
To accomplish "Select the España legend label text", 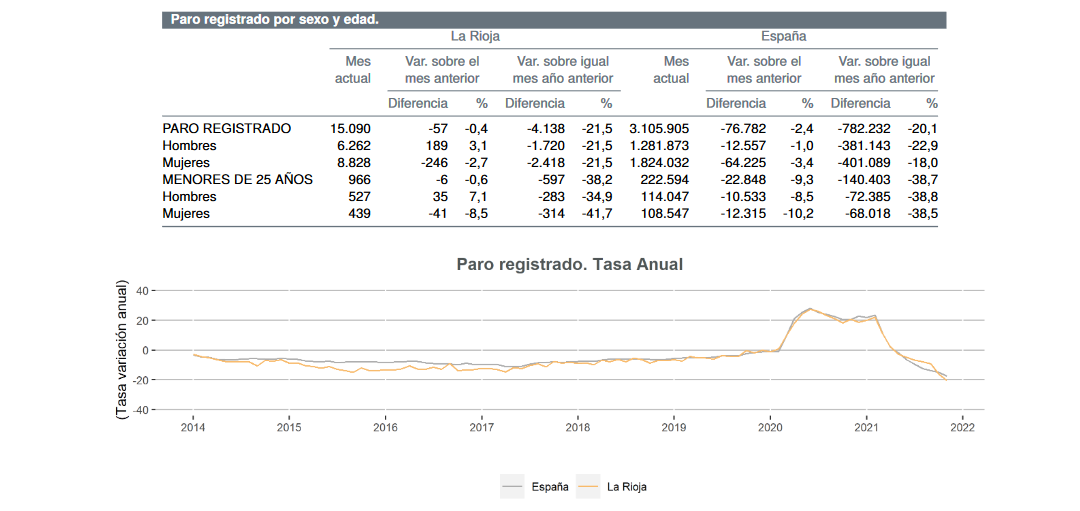I will 550,487.
